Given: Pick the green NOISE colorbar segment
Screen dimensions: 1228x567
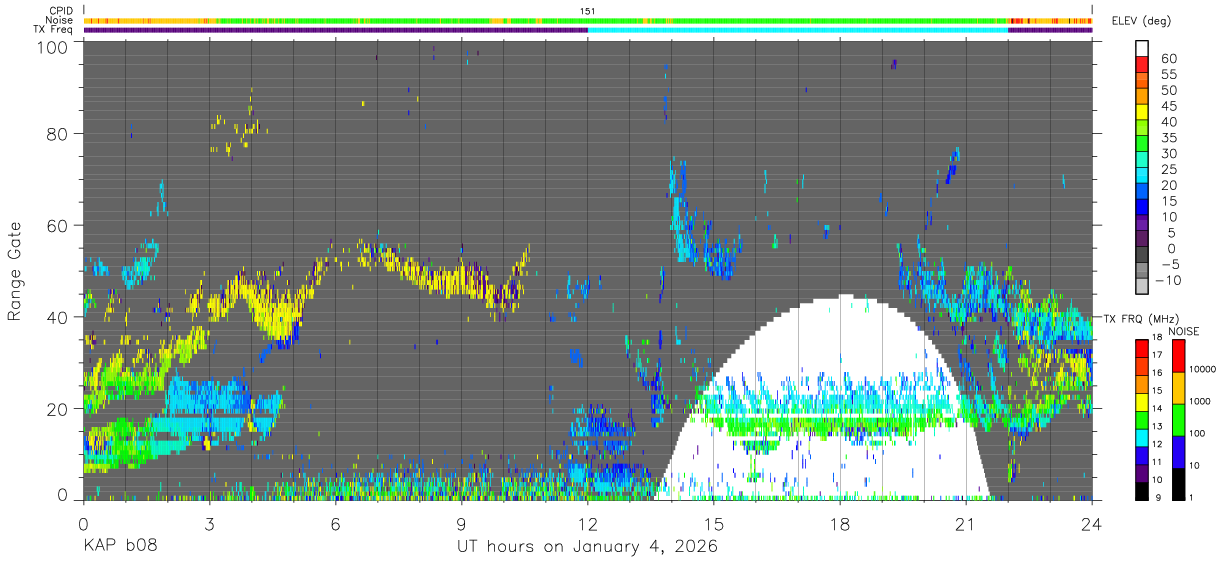Looking at the screenshot, I should click(x=1178, y=419).
